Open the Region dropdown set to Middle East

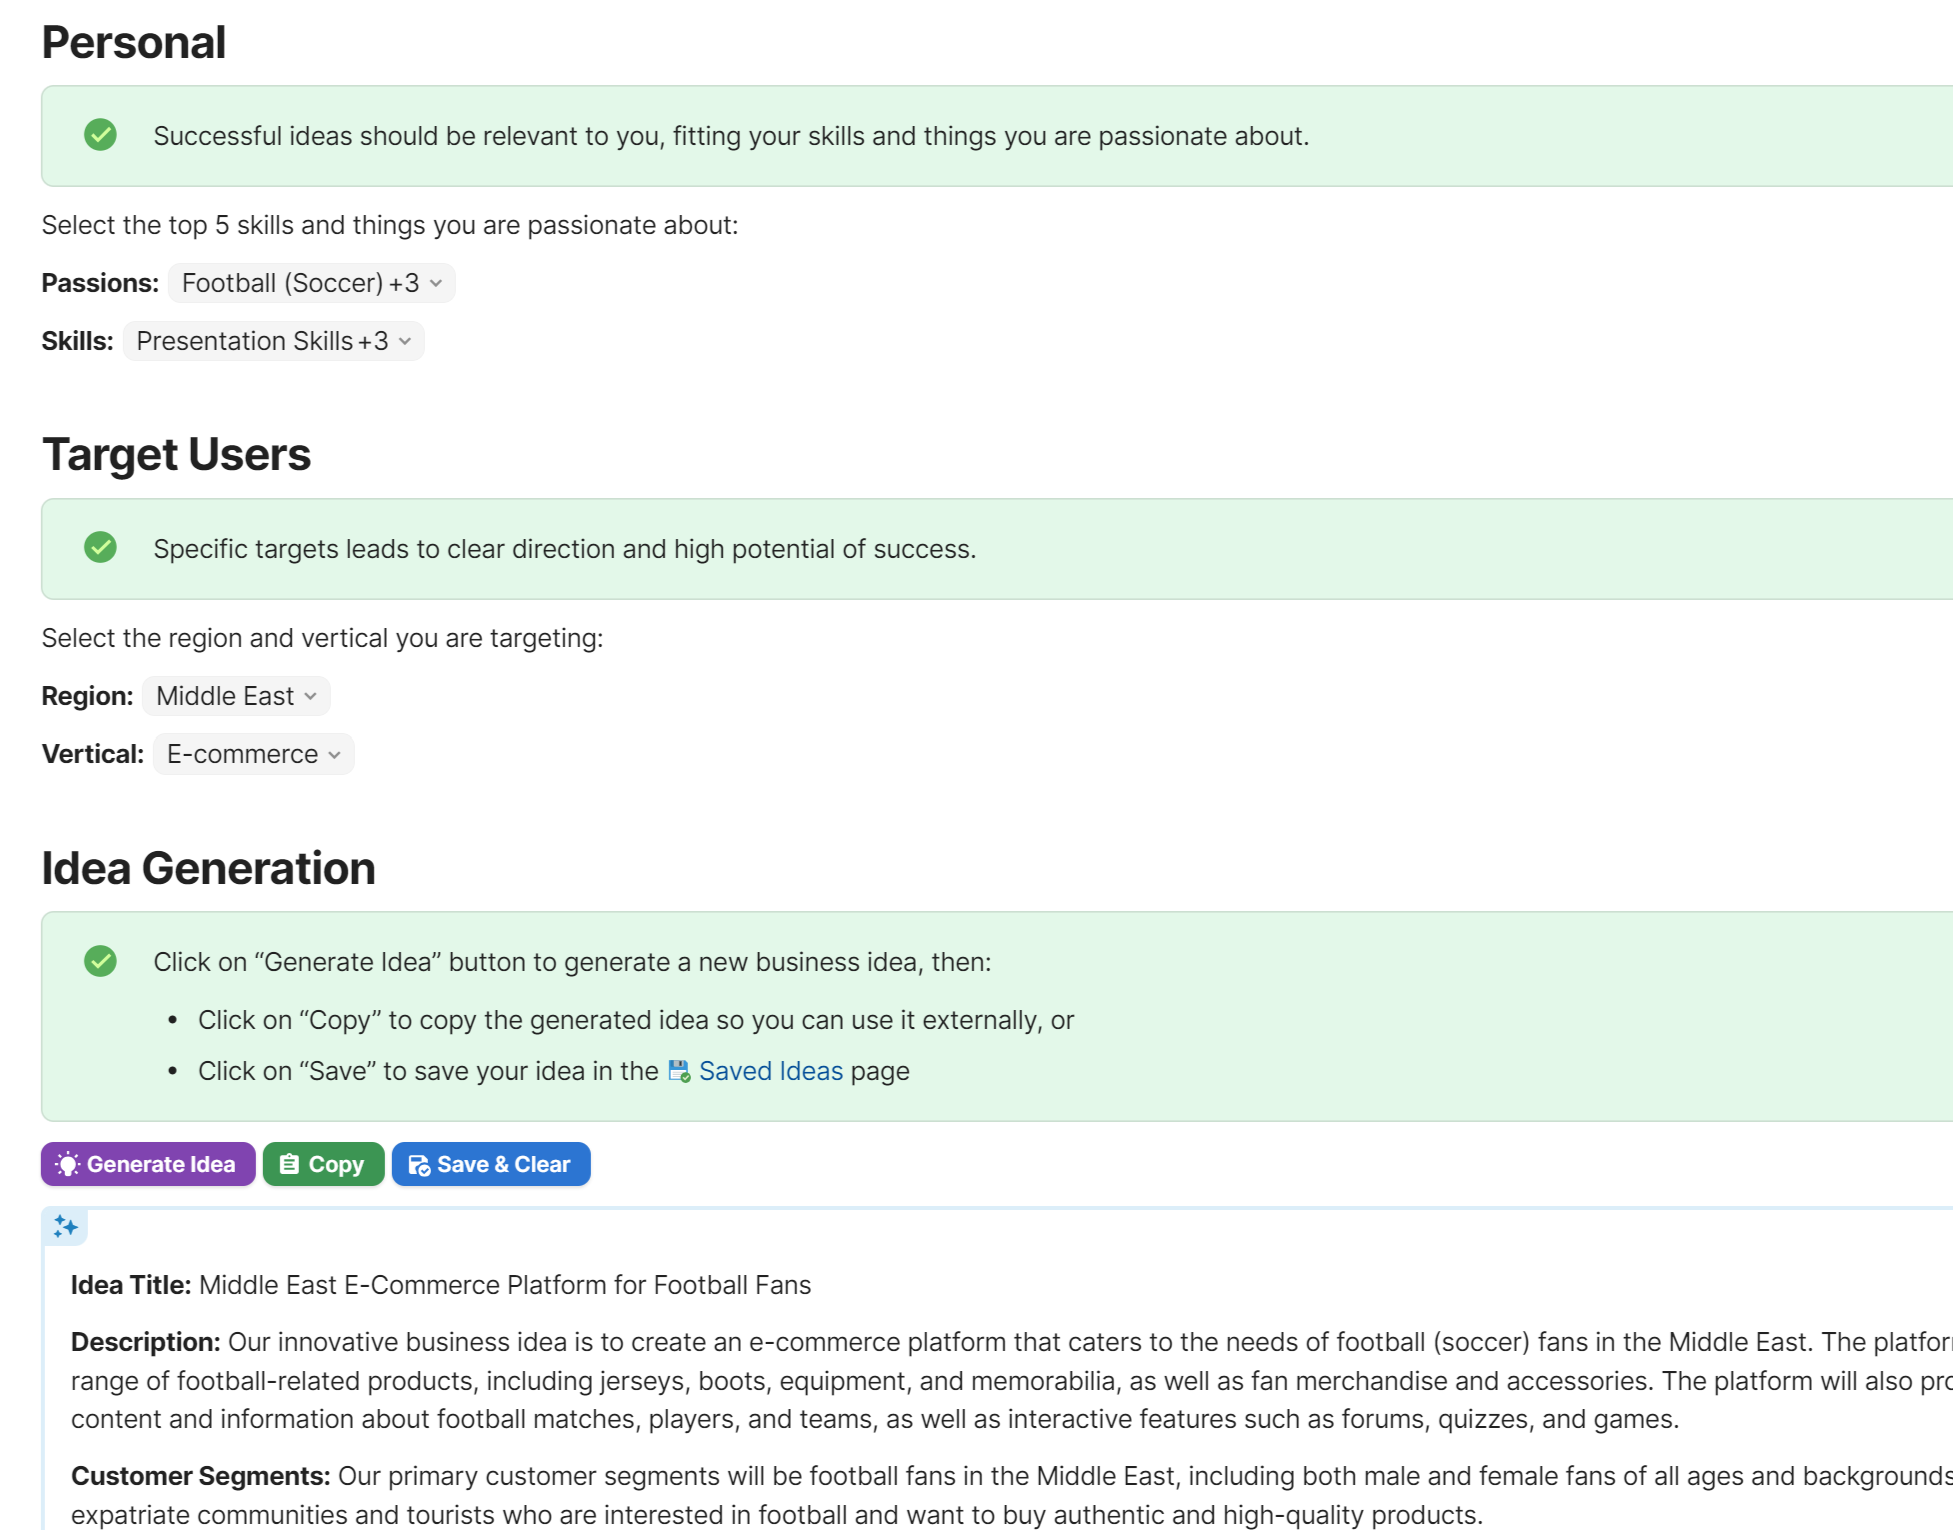coord(236,696)
